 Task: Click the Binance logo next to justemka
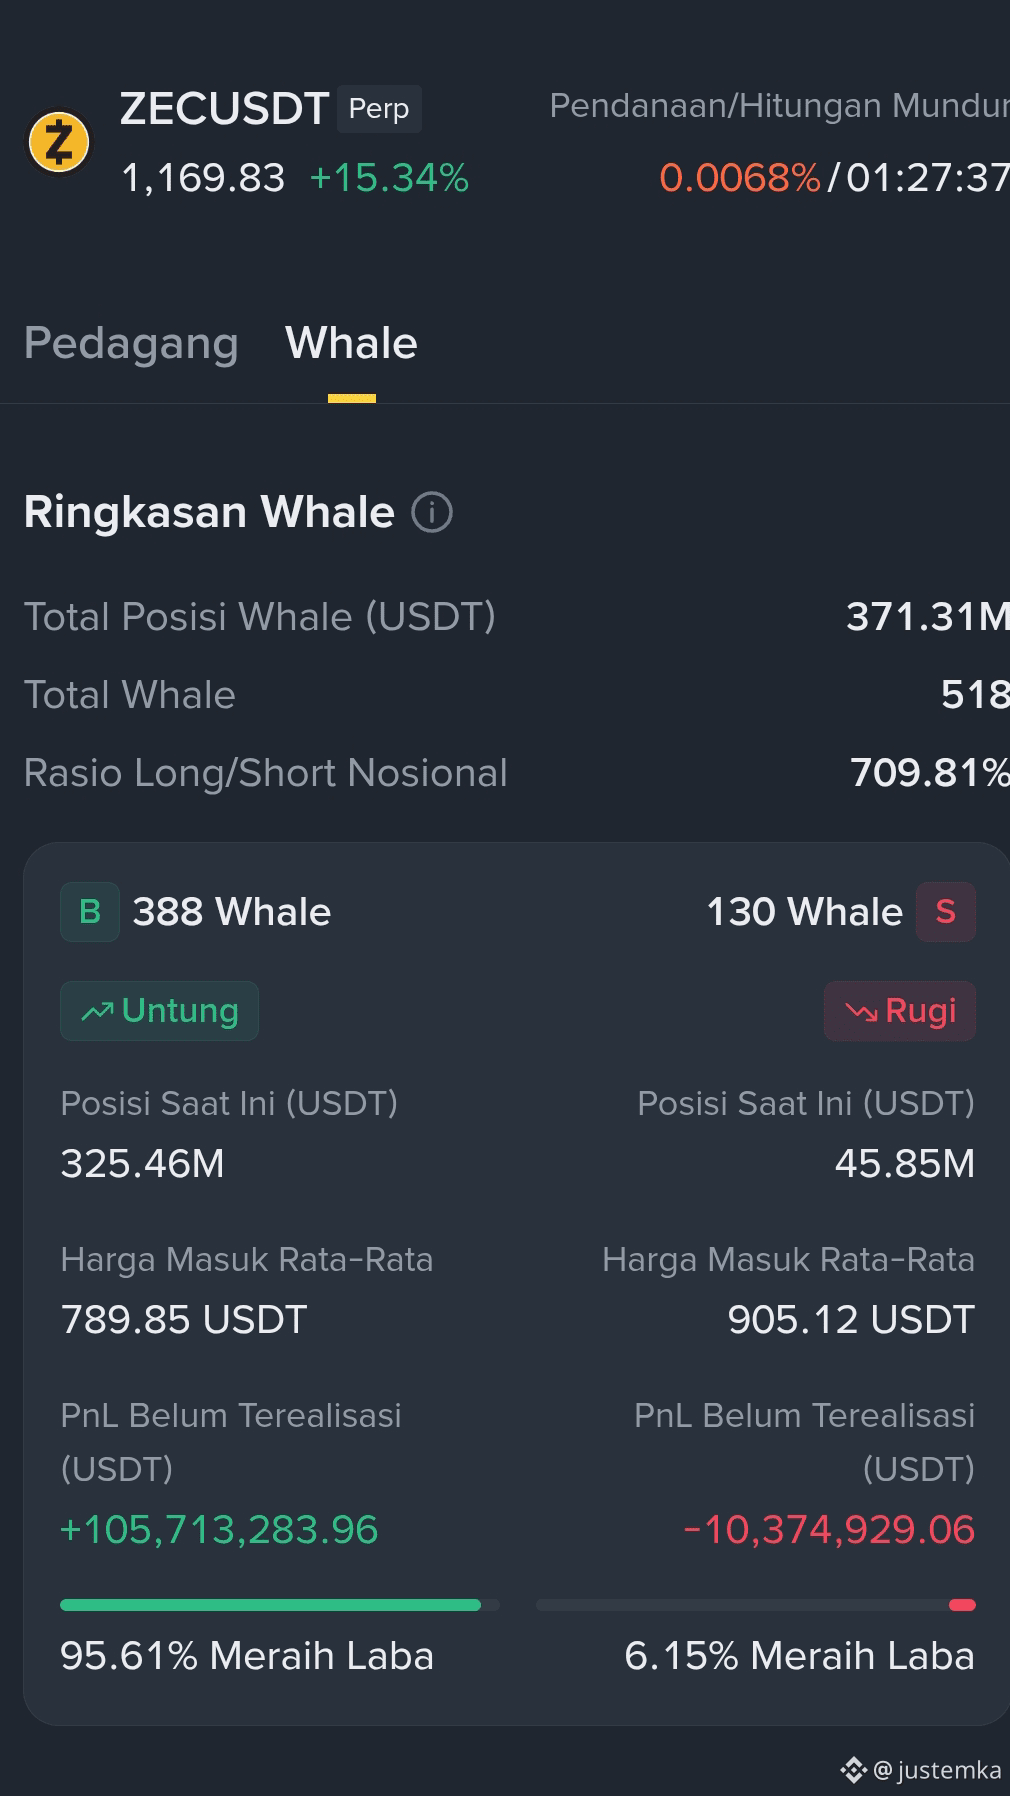[853, 1770]
